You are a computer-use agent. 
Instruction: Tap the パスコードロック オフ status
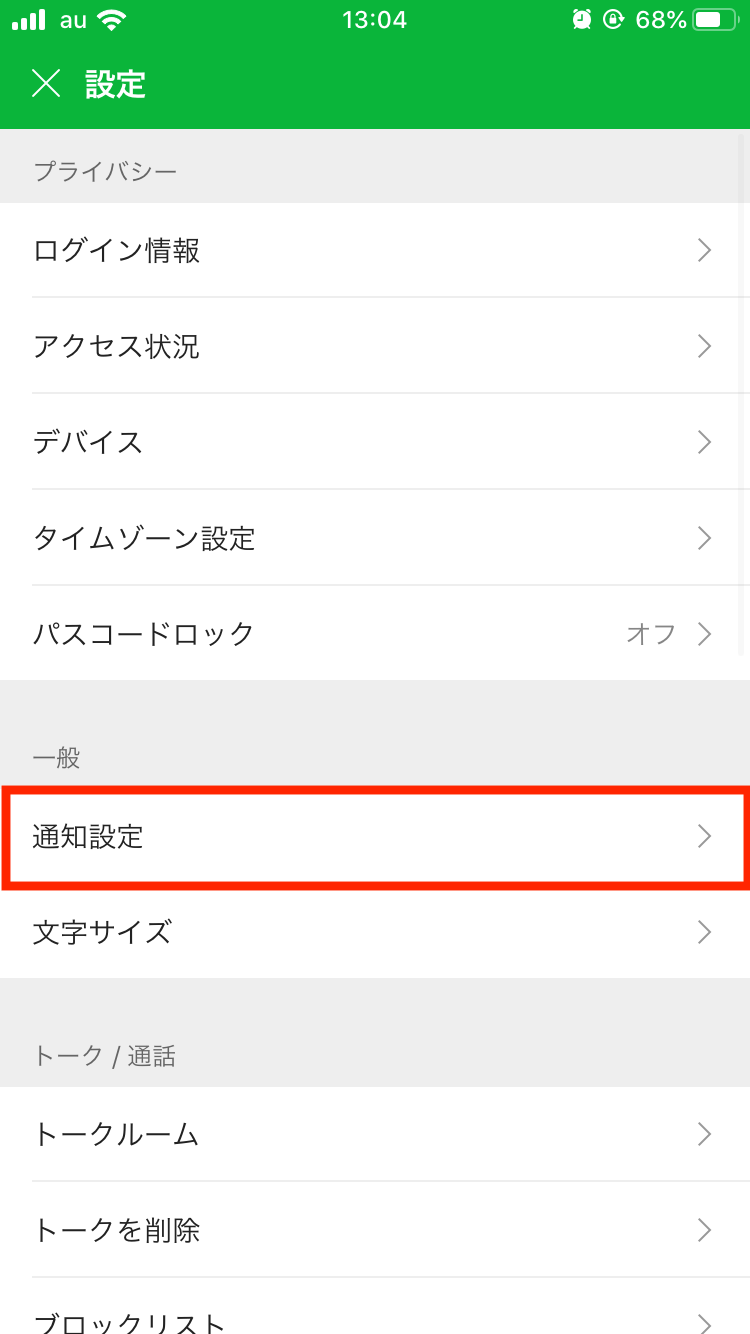651,634
